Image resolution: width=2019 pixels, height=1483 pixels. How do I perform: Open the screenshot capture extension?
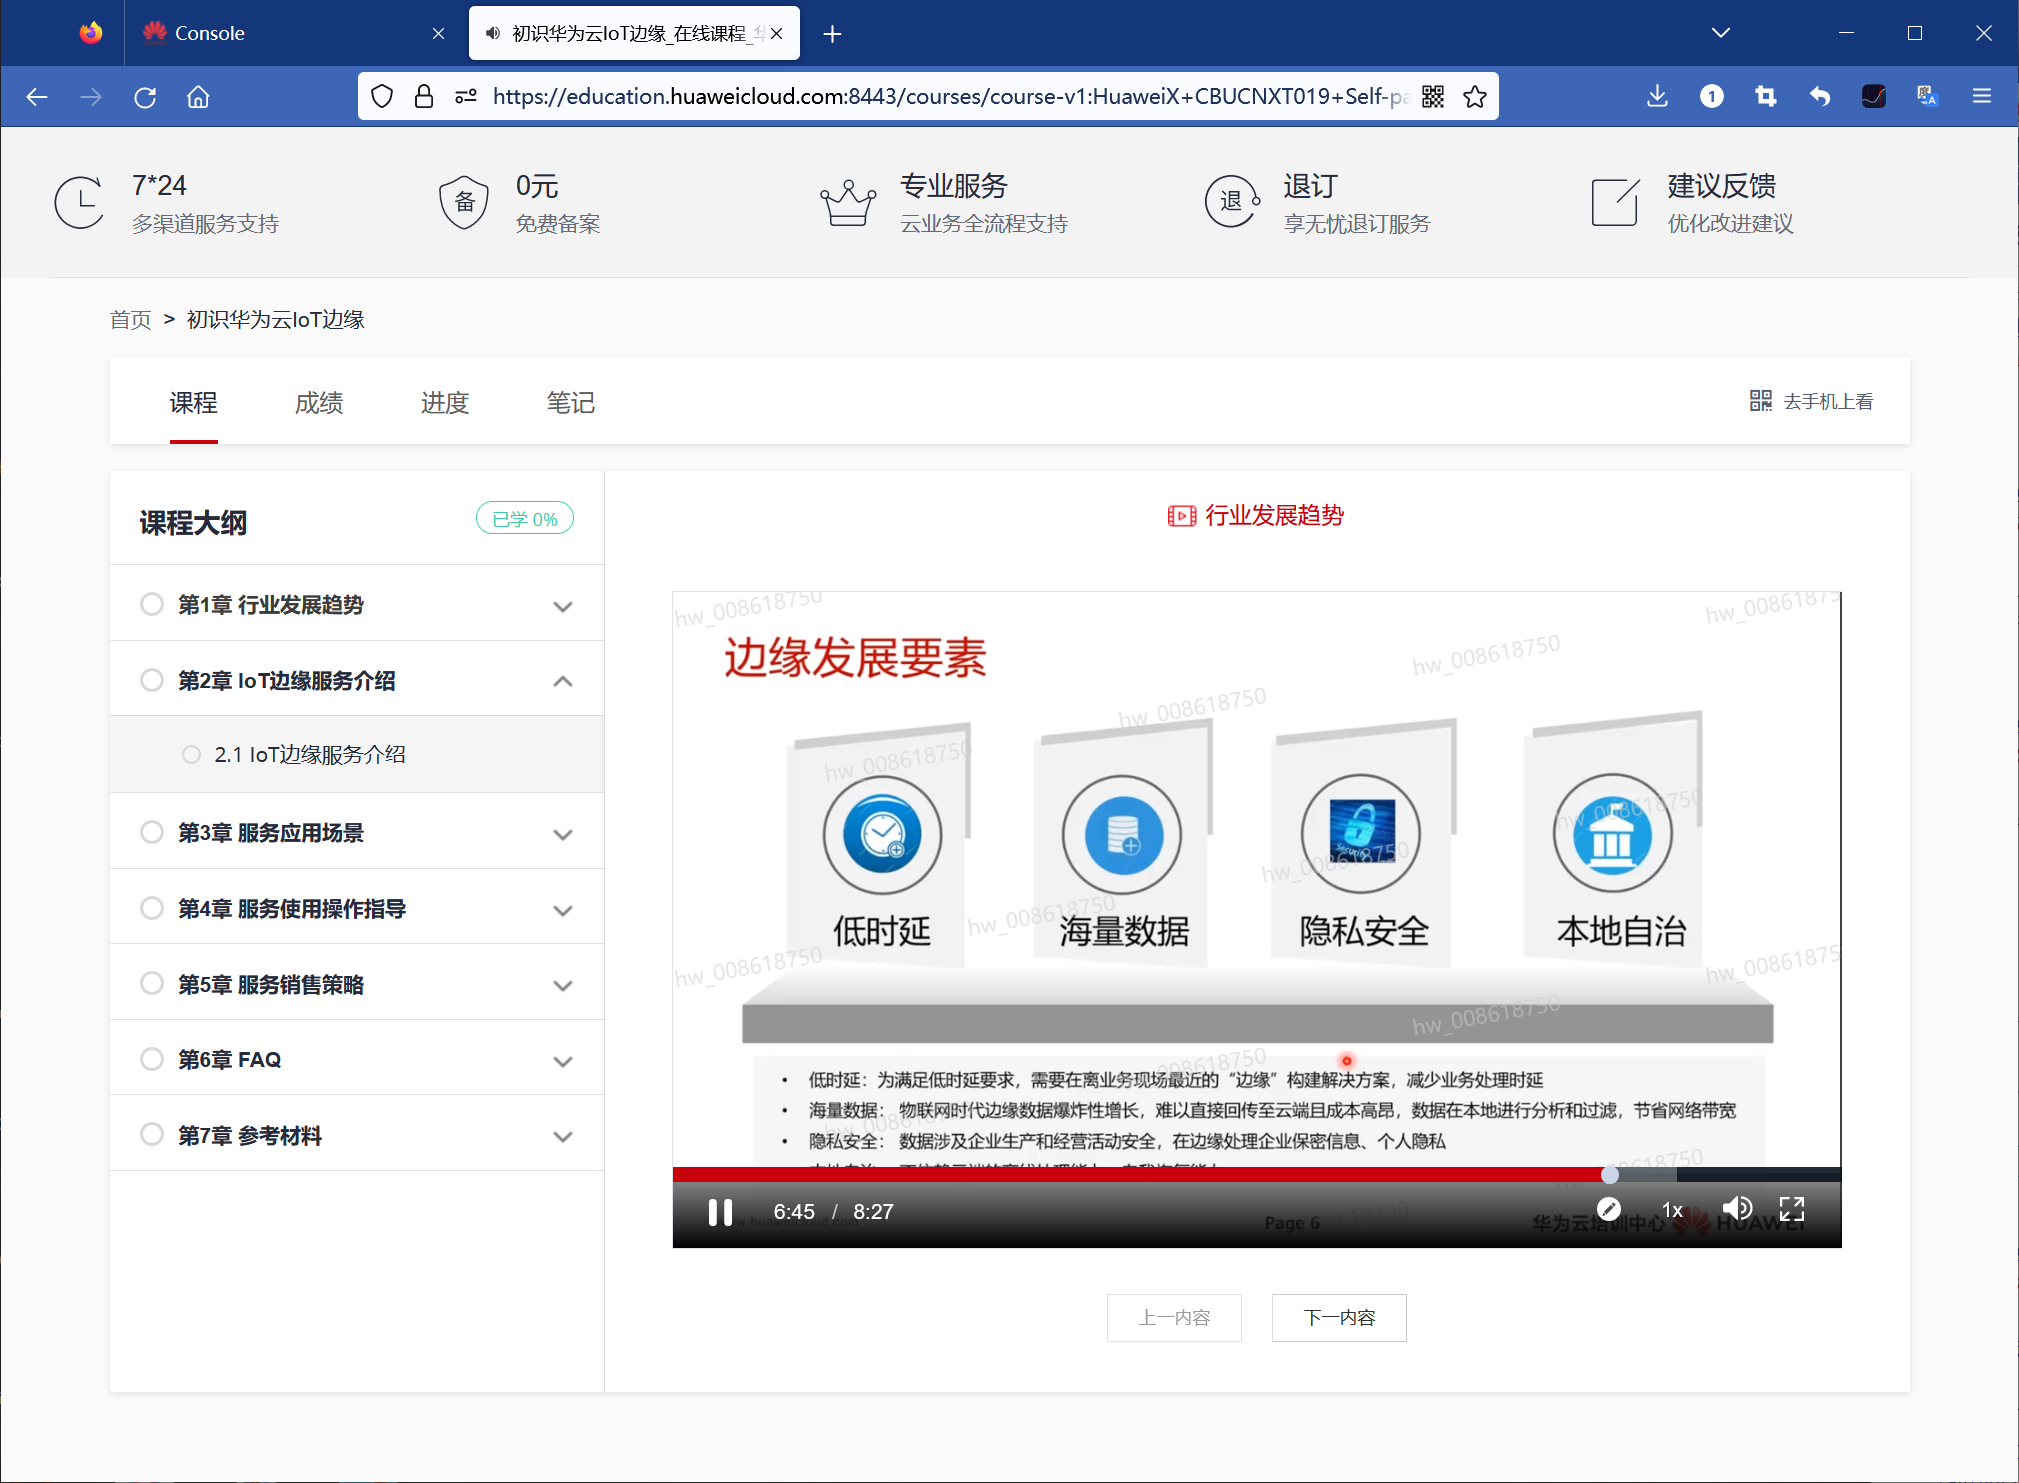pyautogui.click(x=1766, y=96)
